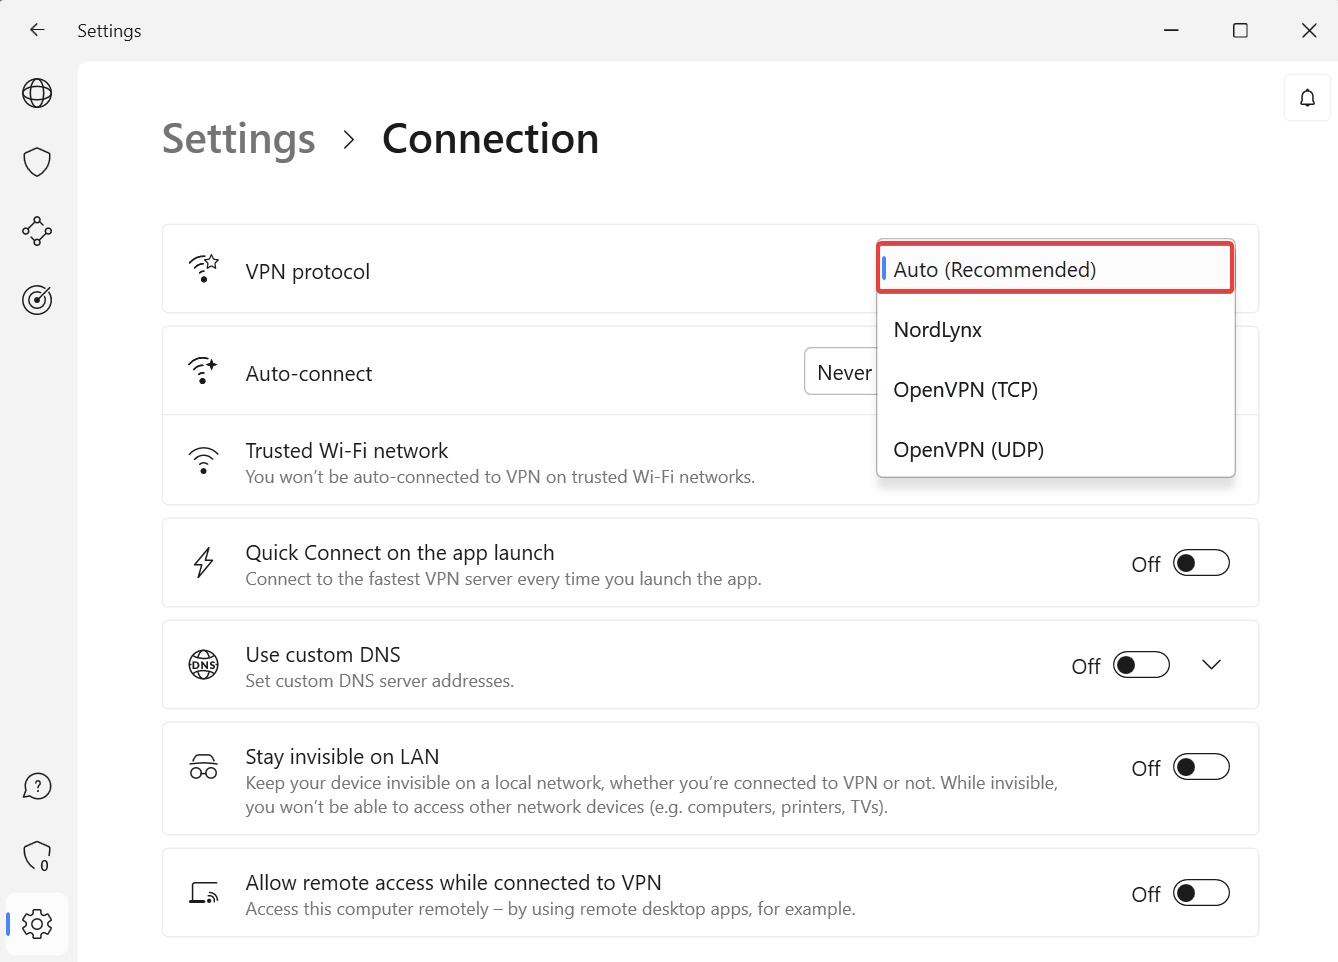Choose OpenVPN (UDP) protocol option
The height and width of the screenshot is (962, 1338).
pos(967,449)
